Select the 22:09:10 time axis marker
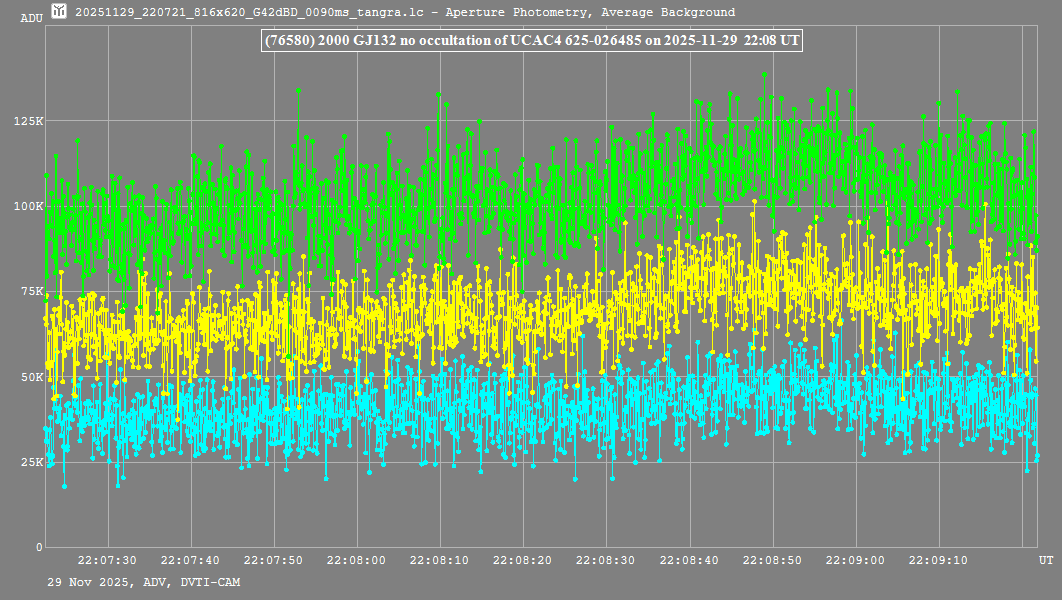 [939, 561]
